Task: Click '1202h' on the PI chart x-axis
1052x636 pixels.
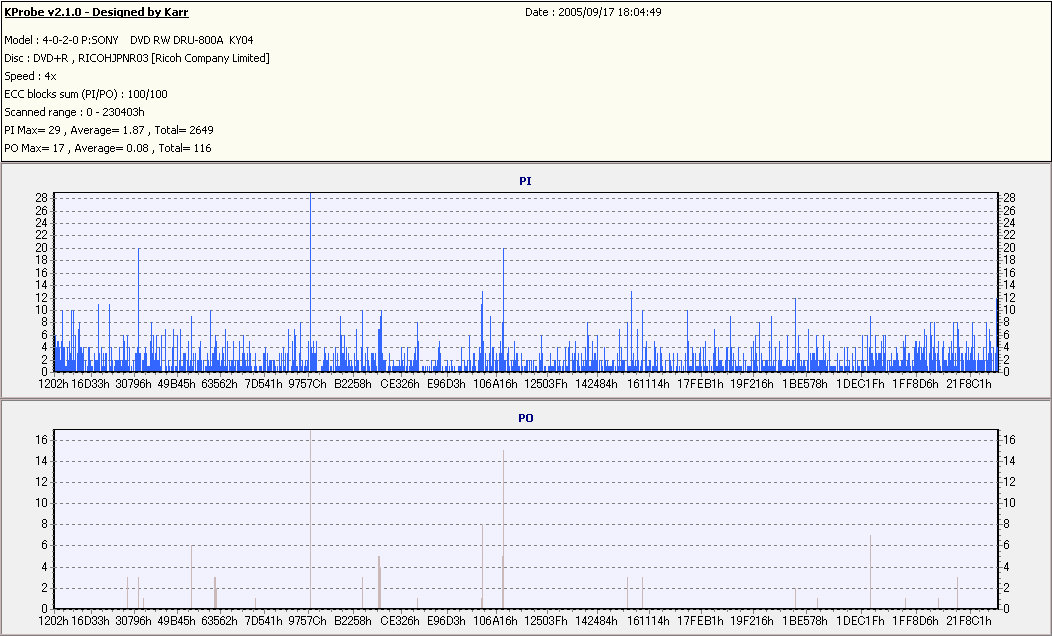Action: click(x=53, y=384)
